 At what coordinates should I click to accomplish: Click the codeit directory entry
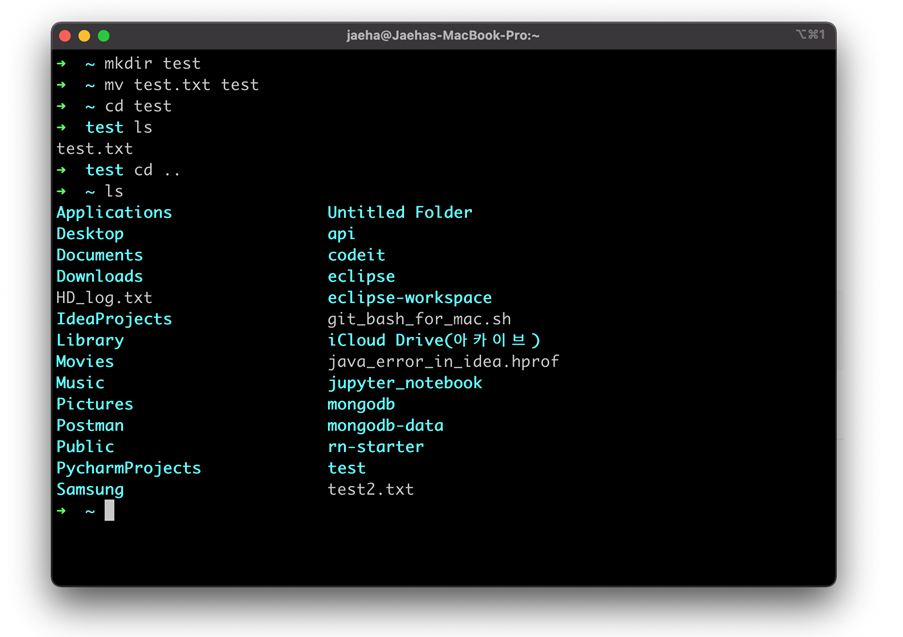356,255
